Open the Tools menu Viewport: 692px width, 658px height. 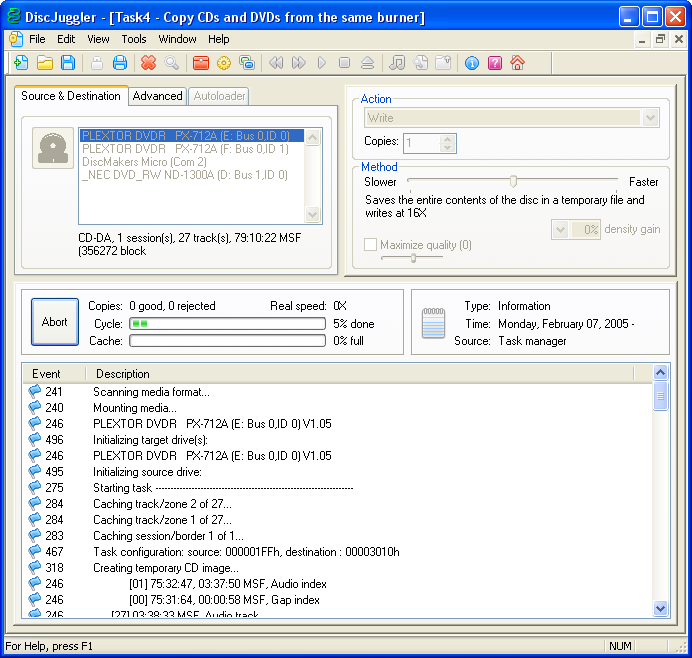[134, 39]
